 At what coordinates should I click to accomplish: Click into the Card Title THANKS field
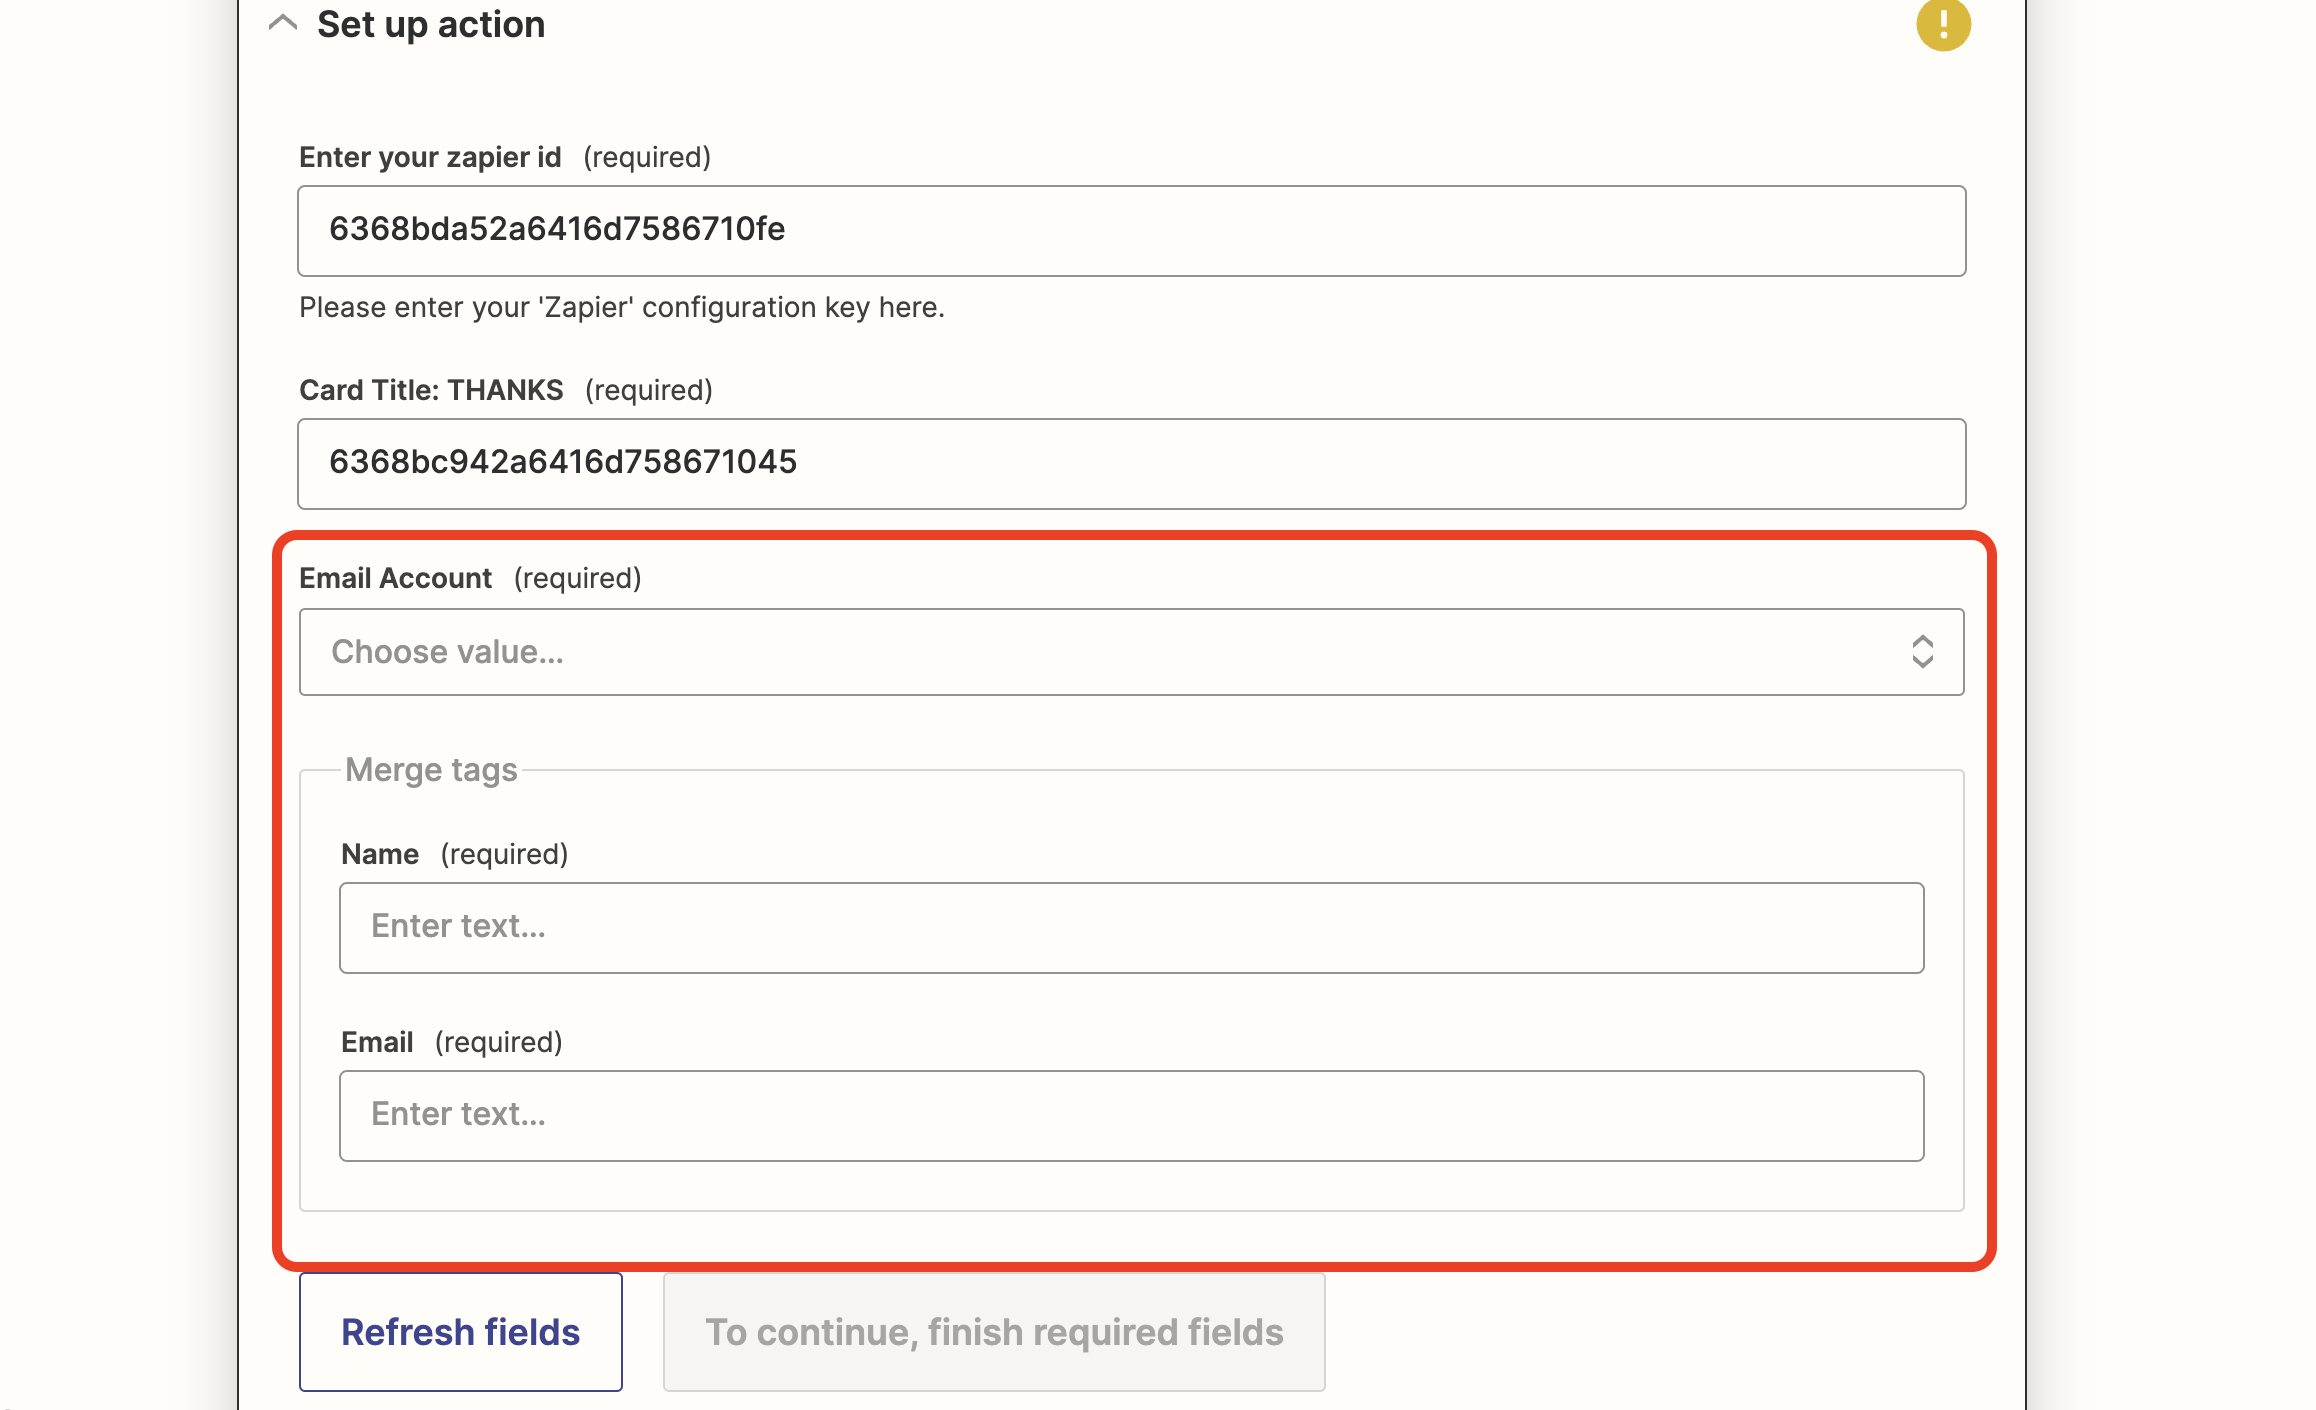[1130, 463]
